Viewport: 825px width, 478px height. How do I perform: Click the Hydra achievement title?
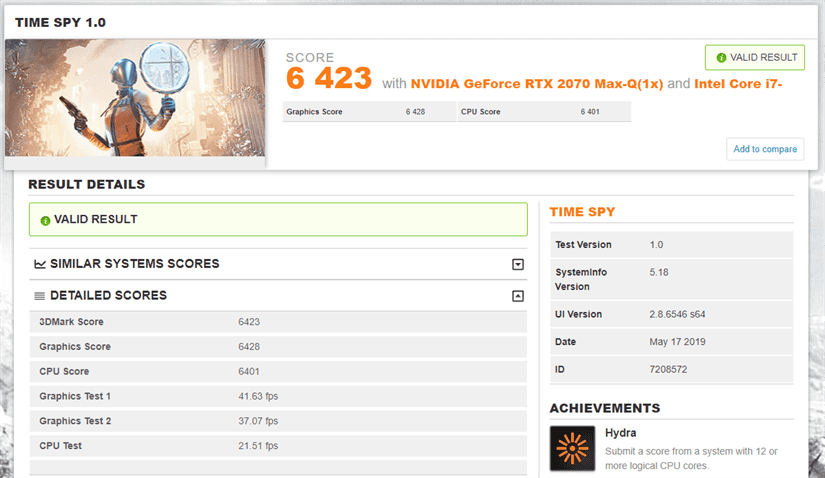click(x=620, y=433)
